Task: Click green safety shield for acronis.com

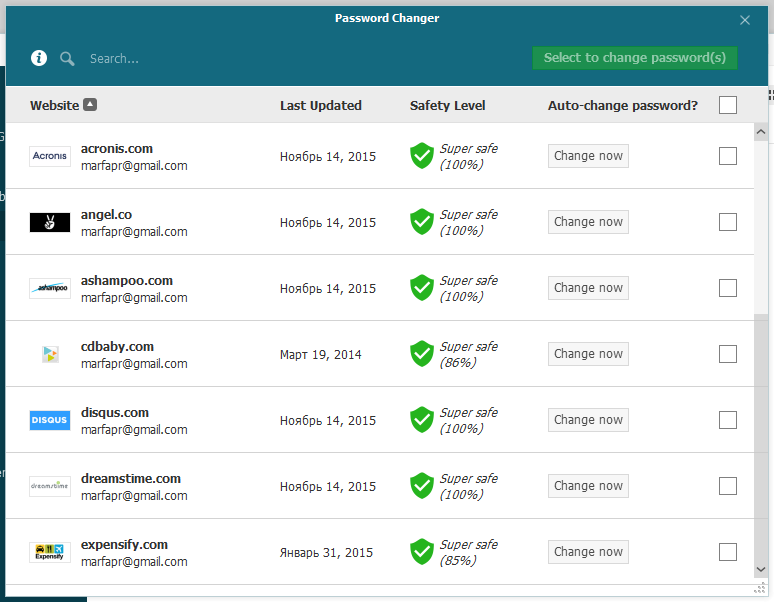Action: (x=422, y=156)
